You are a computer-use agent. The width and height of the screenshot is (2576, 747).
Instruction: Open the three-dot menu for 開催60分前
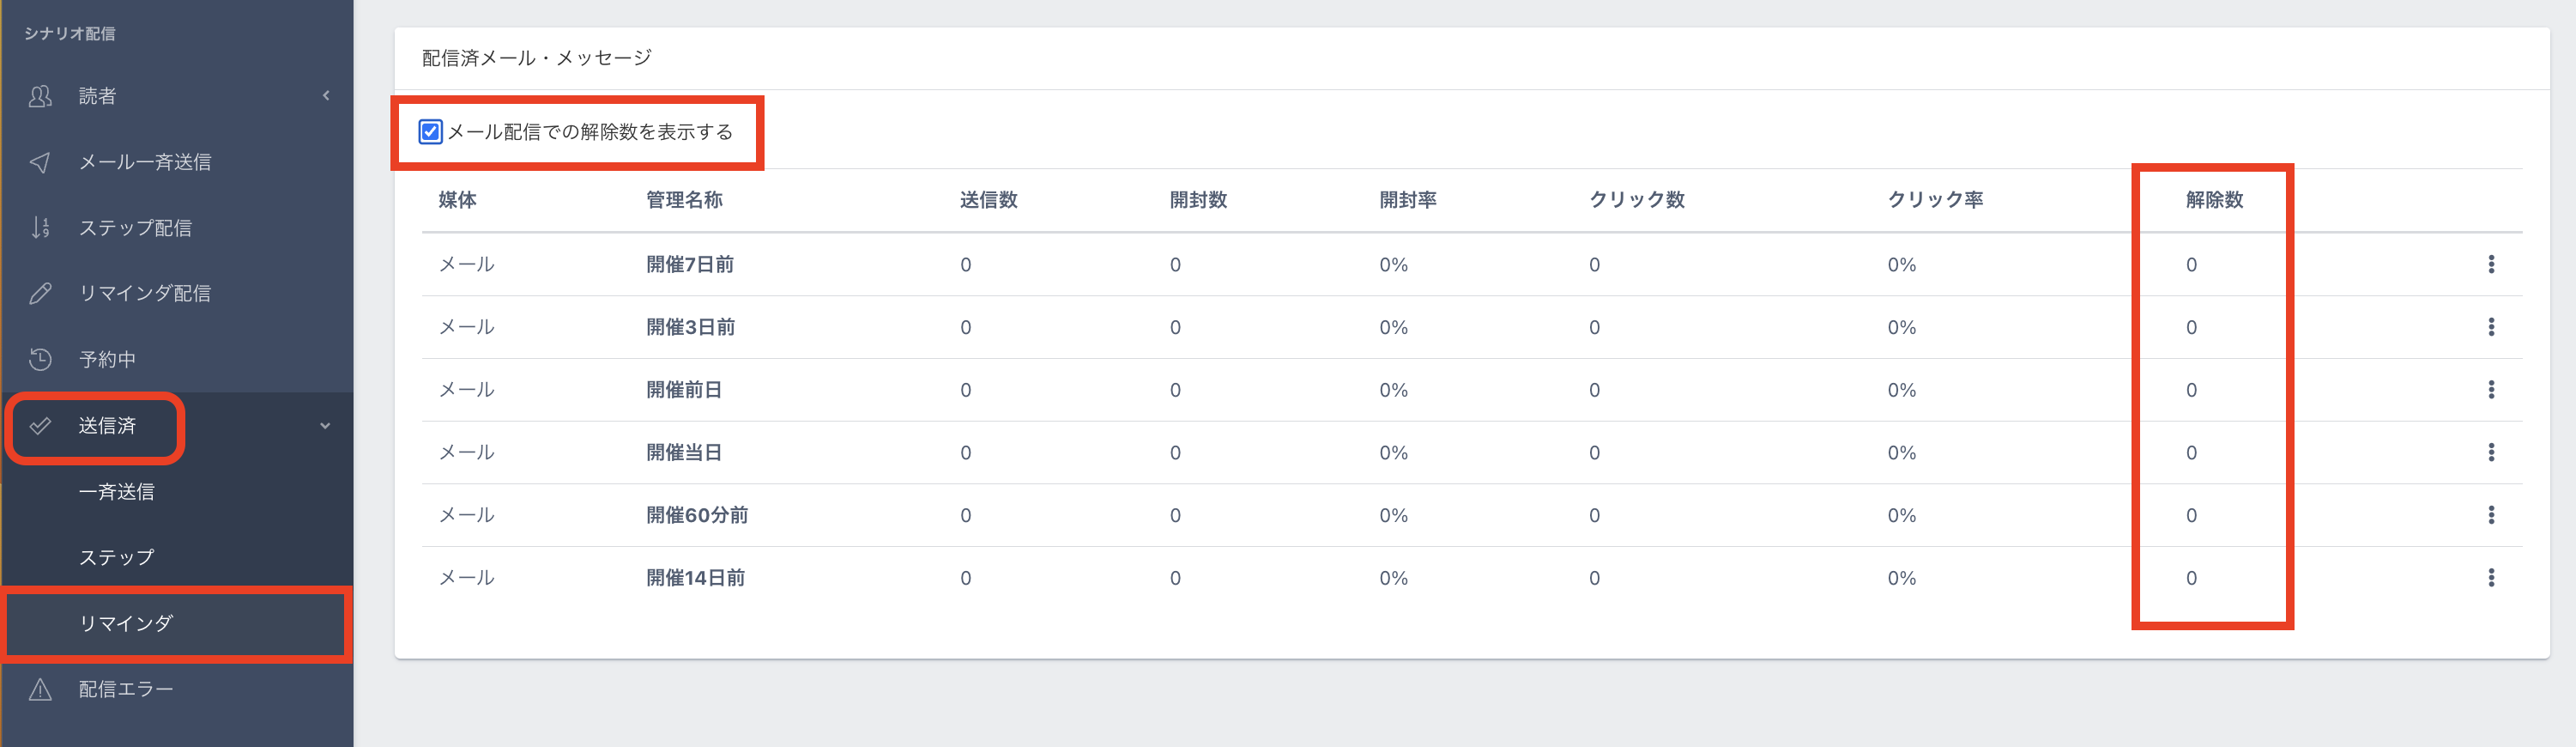[x=2490, y=515]
